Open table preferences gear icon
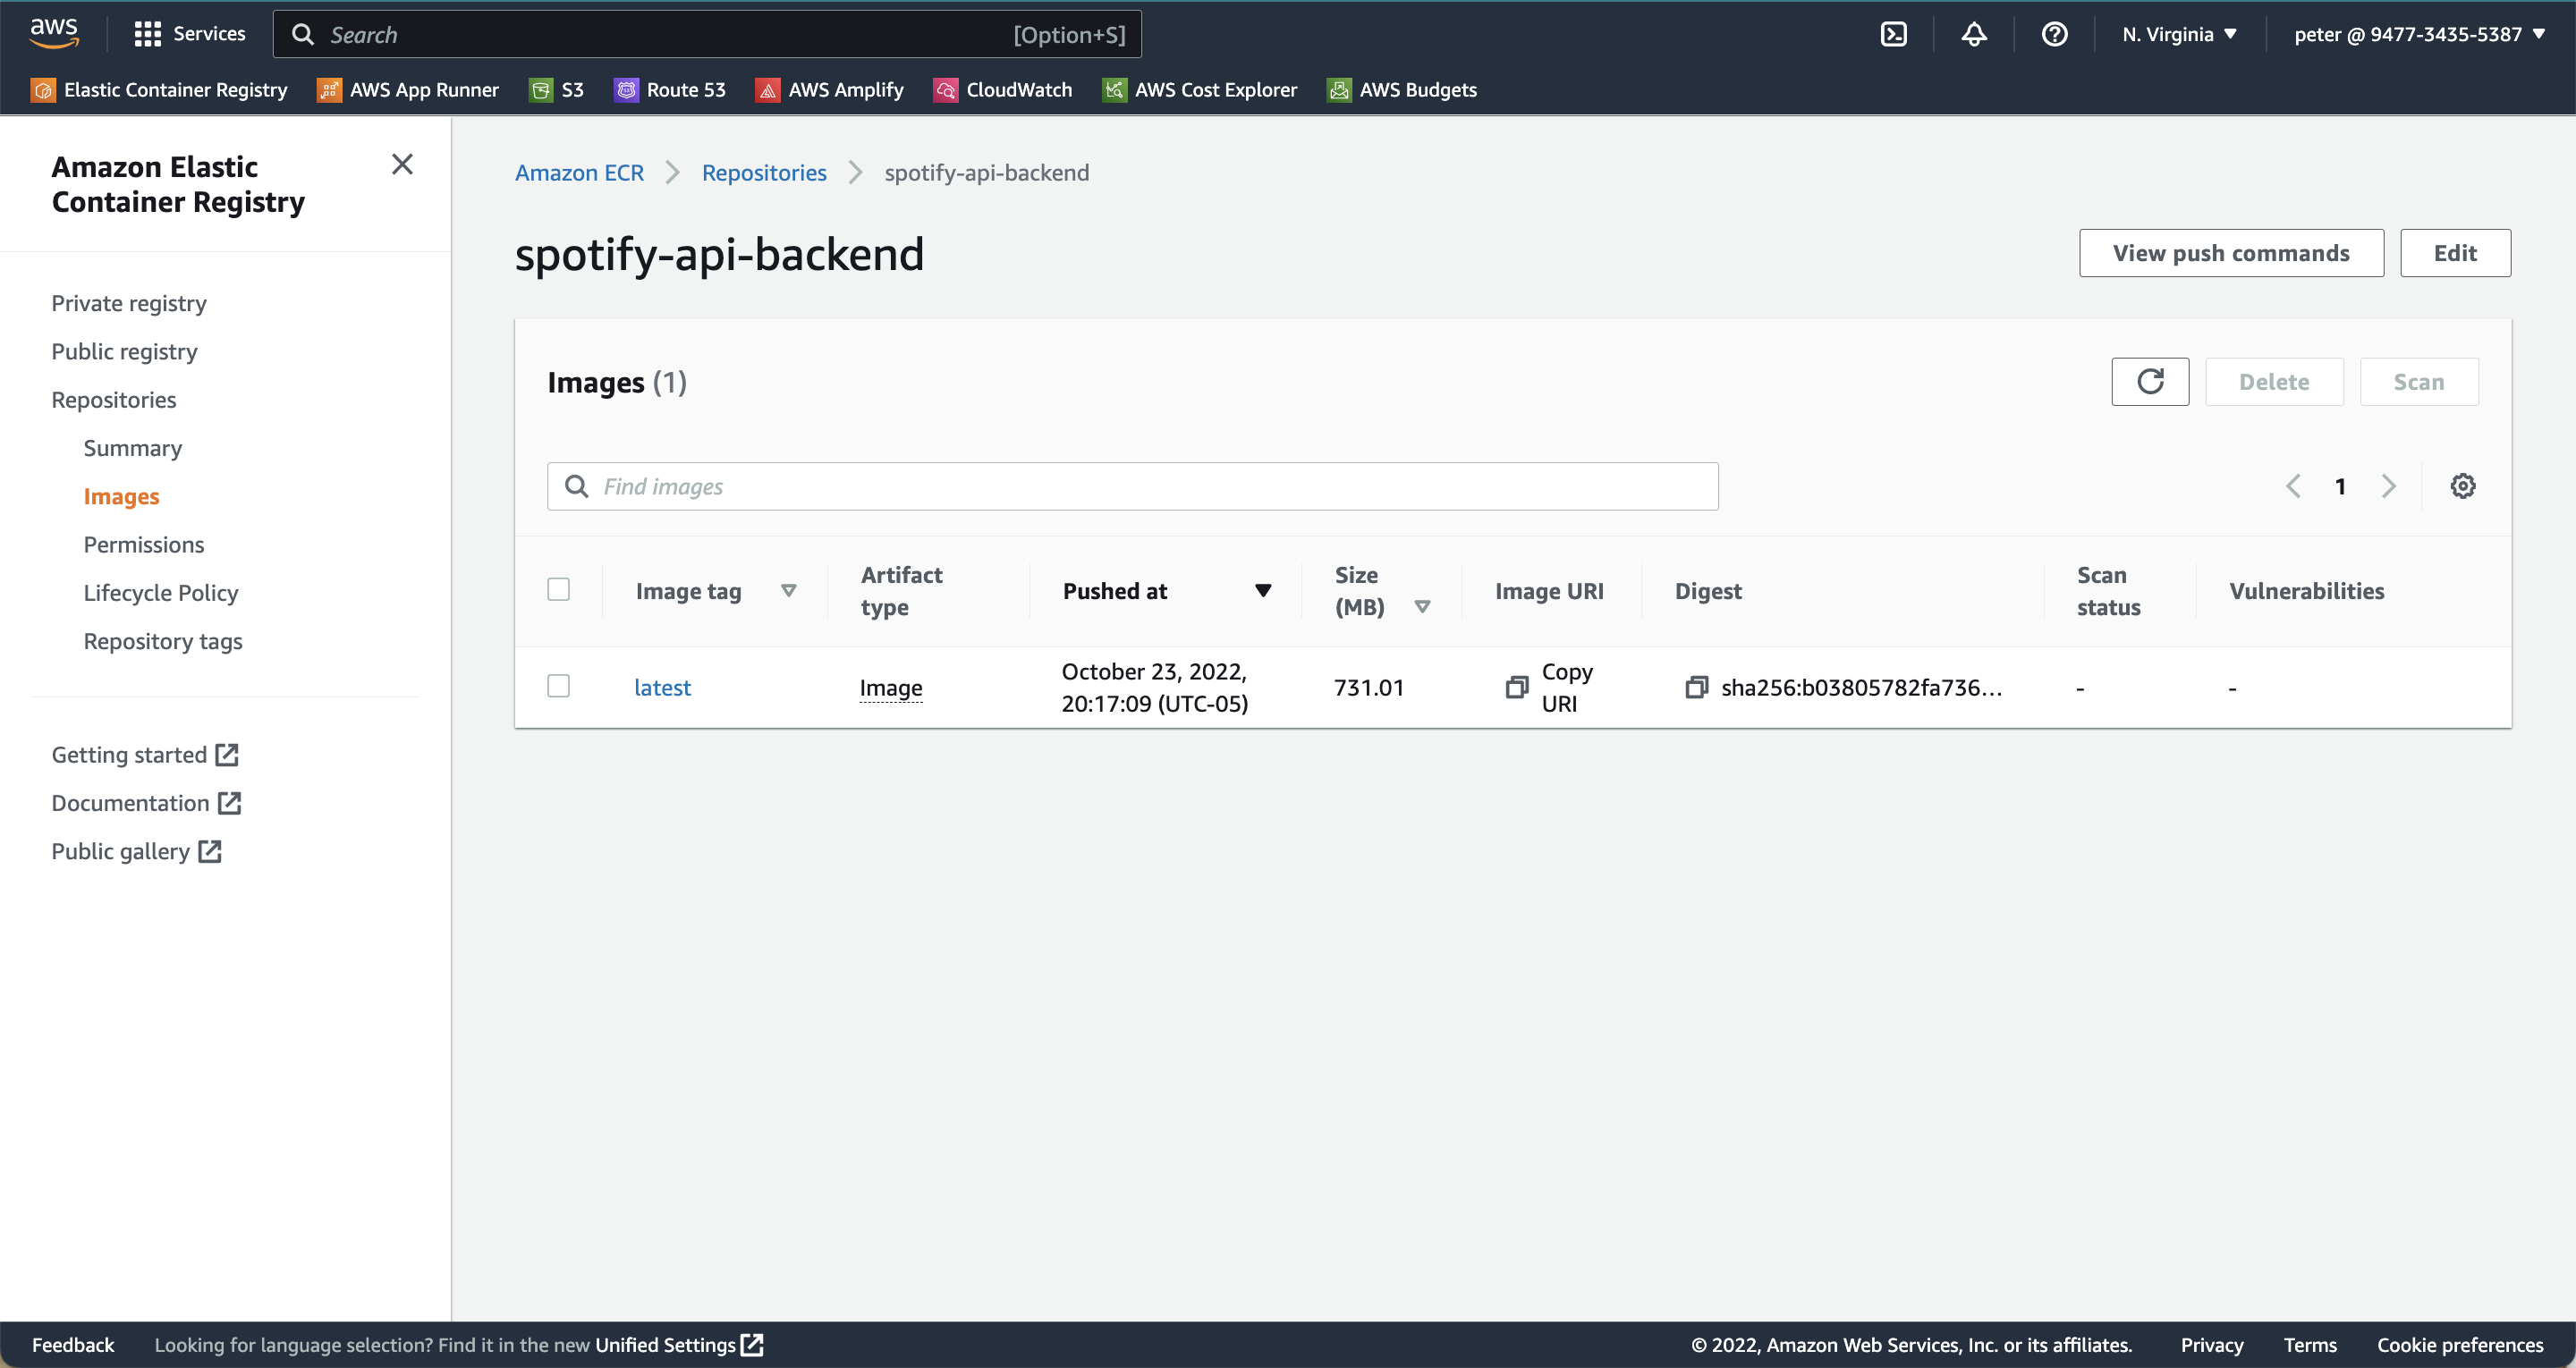Image resolution: width=2576 pixels, height=1368 pixels. click(x=2463, y=486)
